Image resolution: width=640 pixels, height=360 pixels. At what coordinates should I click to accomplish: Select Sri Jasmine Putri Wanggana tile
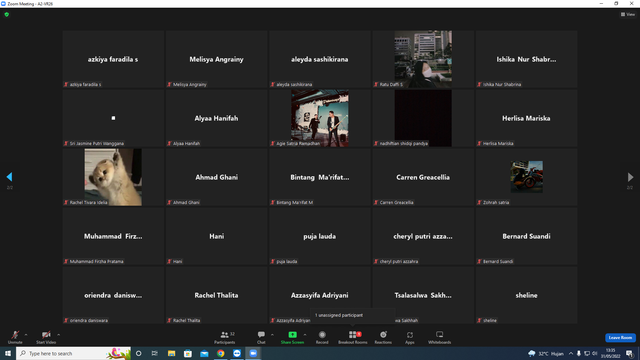pyautogui.click(x=113, y=118)
